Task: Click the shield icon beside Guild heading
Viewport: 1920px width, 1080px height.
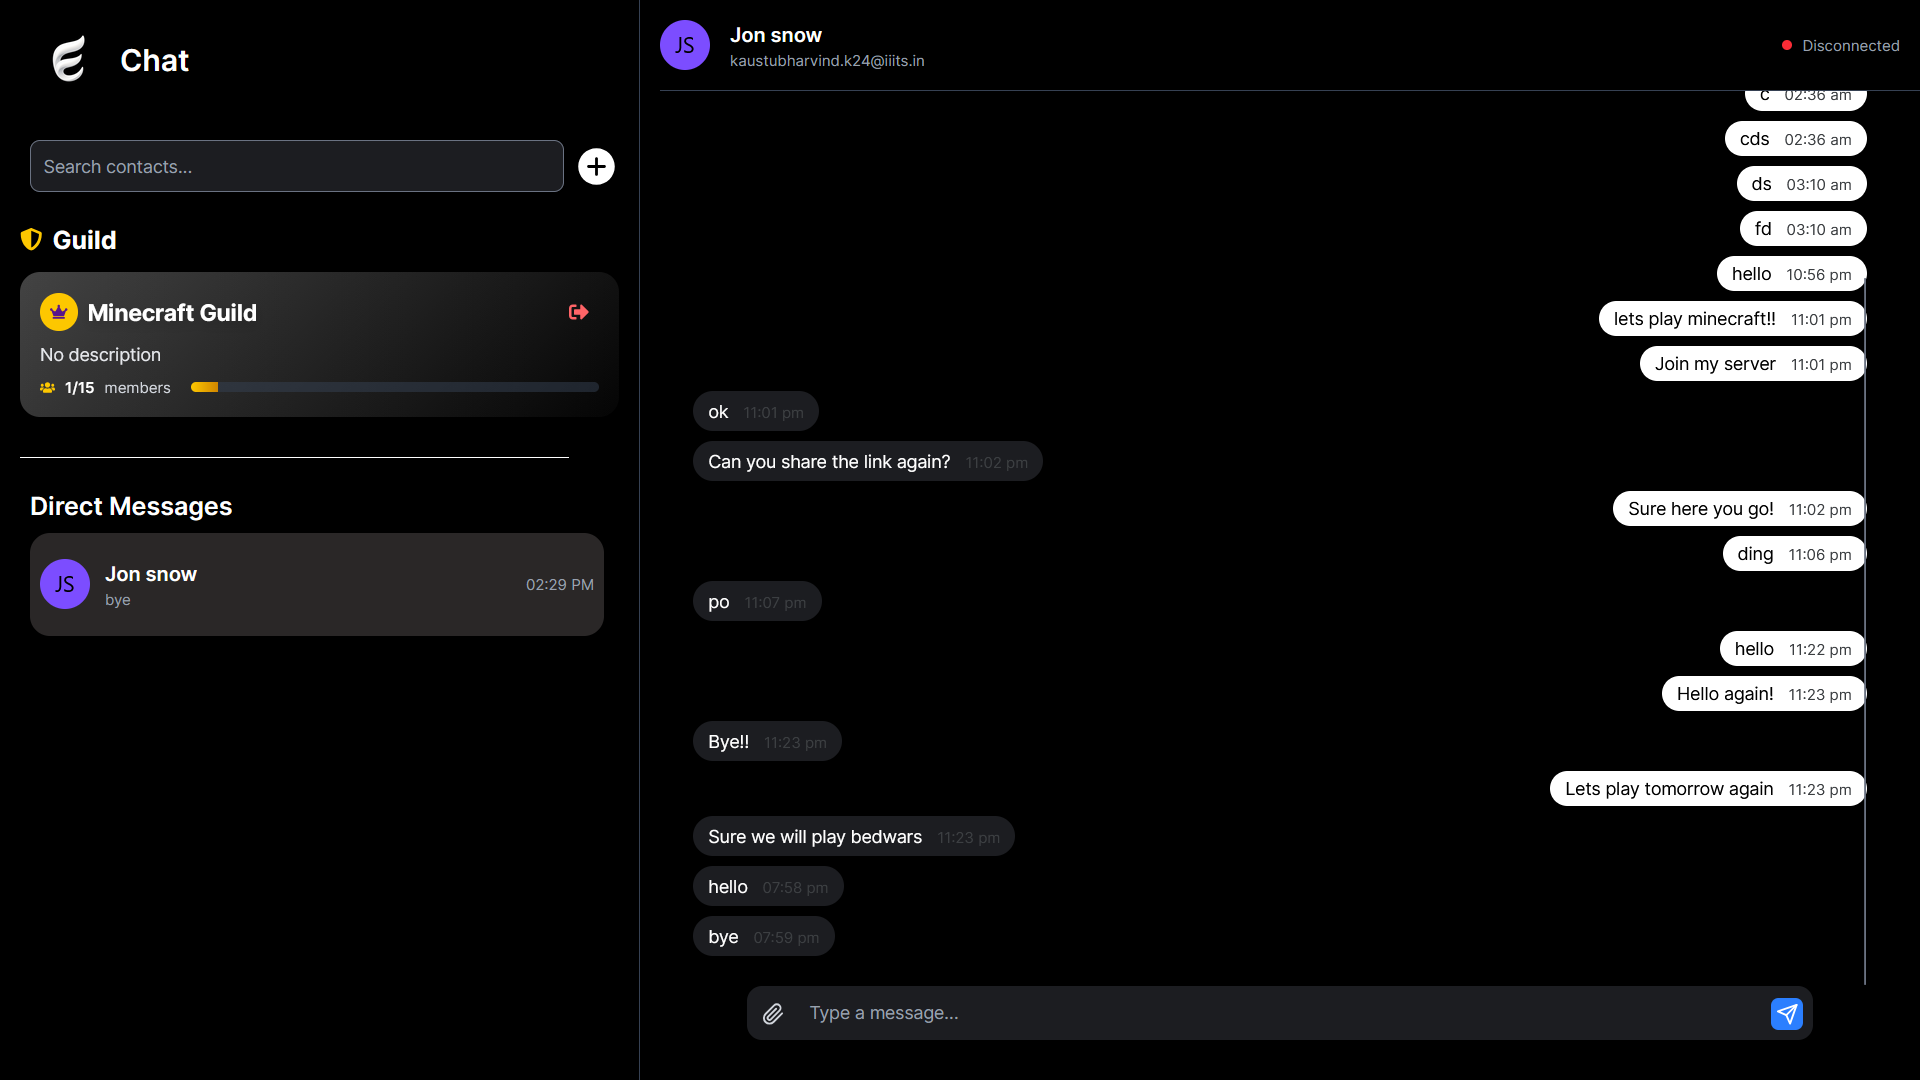Action: [31, 239]
